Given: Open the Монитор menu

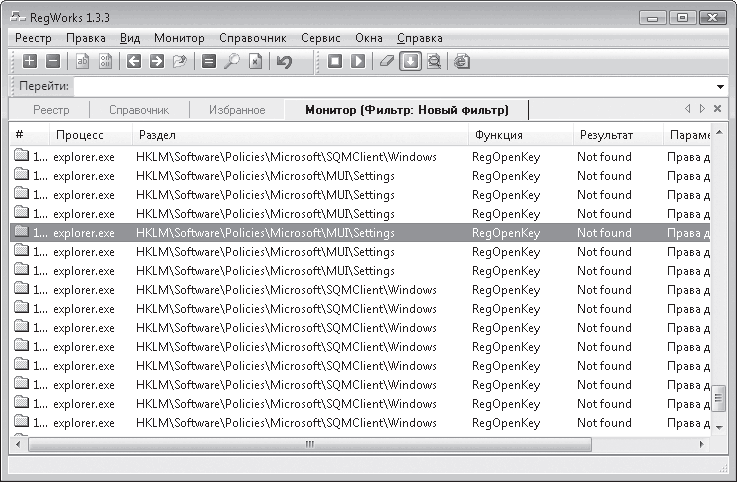Looking at the screenshot, I should pos(179,38).
